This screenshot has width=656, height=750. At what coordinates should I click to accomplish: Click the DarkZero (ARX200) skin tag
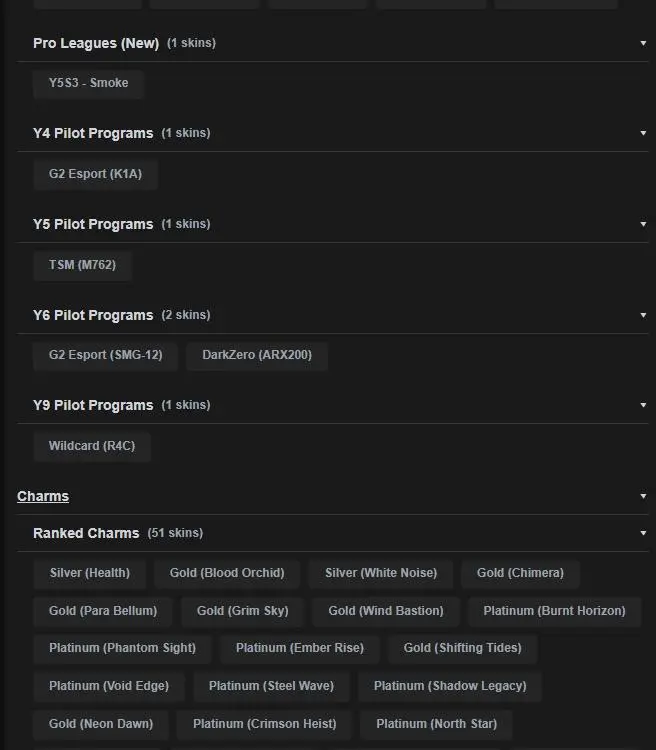(x=257, y=355)
